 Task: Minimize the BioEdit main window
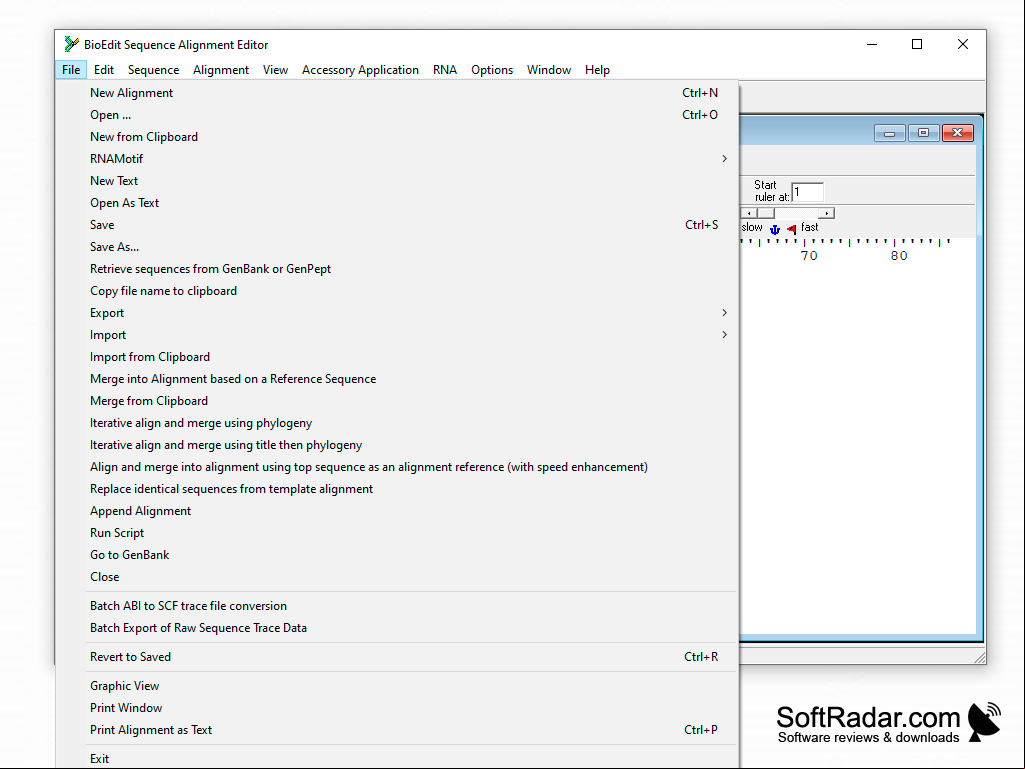[872, 44]
